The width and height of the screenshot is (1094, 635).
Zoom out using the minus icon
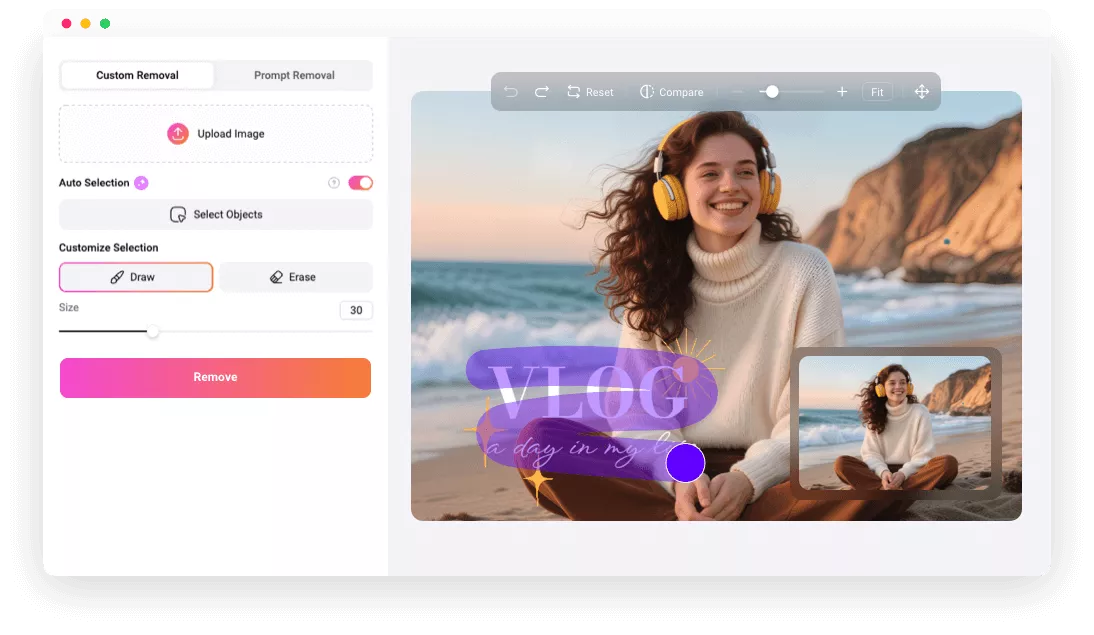[x=736, y=91]
